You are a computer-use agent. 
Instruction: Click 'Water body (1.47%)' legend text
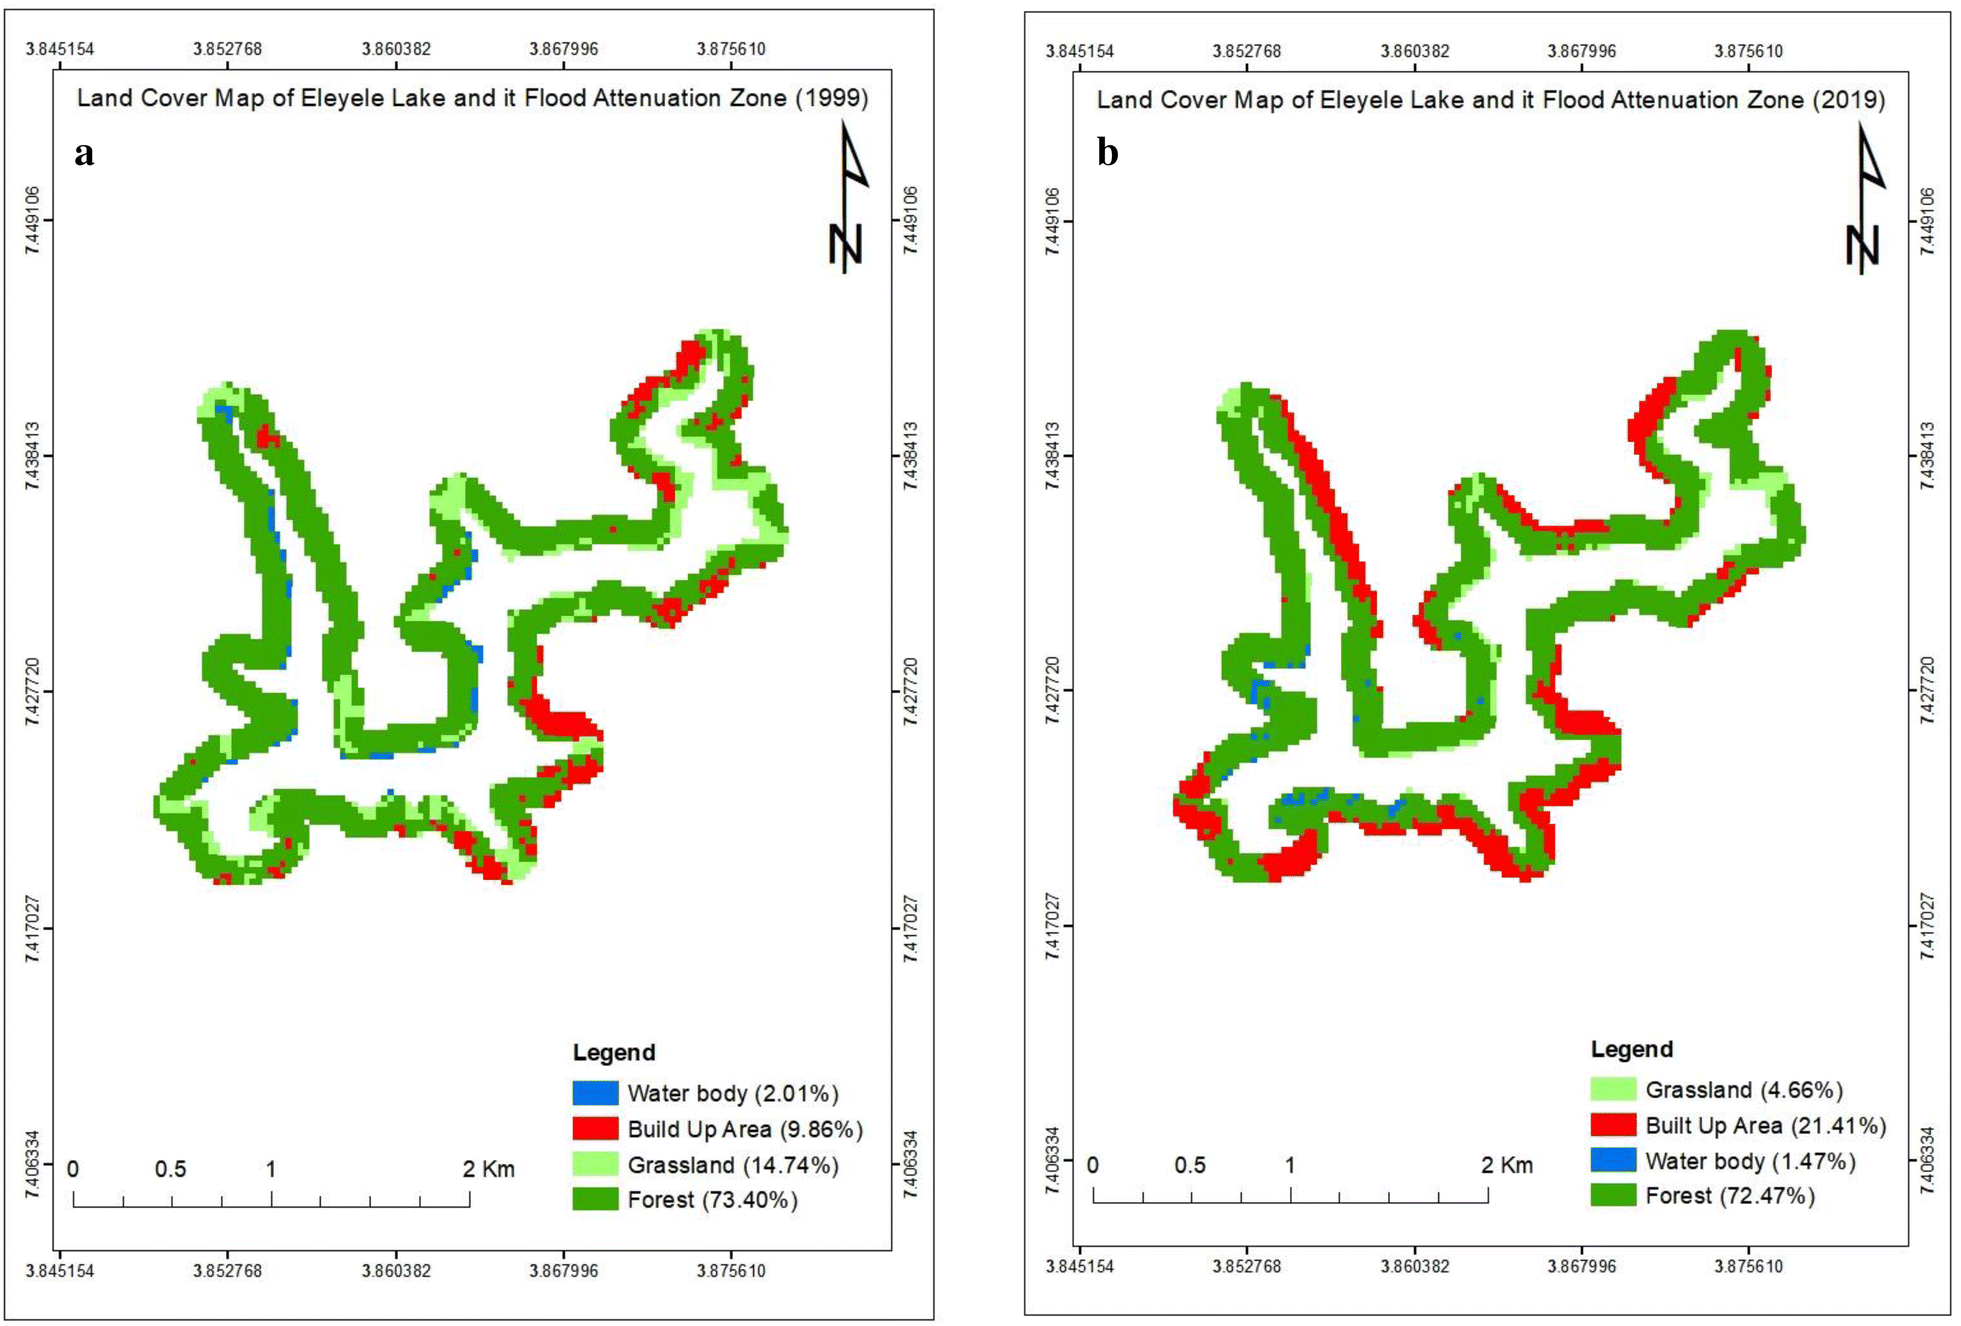1750,1161
